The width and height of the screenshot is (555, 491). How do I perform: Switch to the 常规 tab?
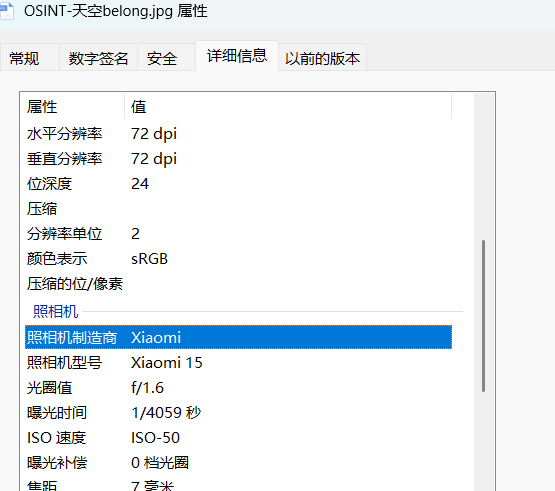coord(29,57)
